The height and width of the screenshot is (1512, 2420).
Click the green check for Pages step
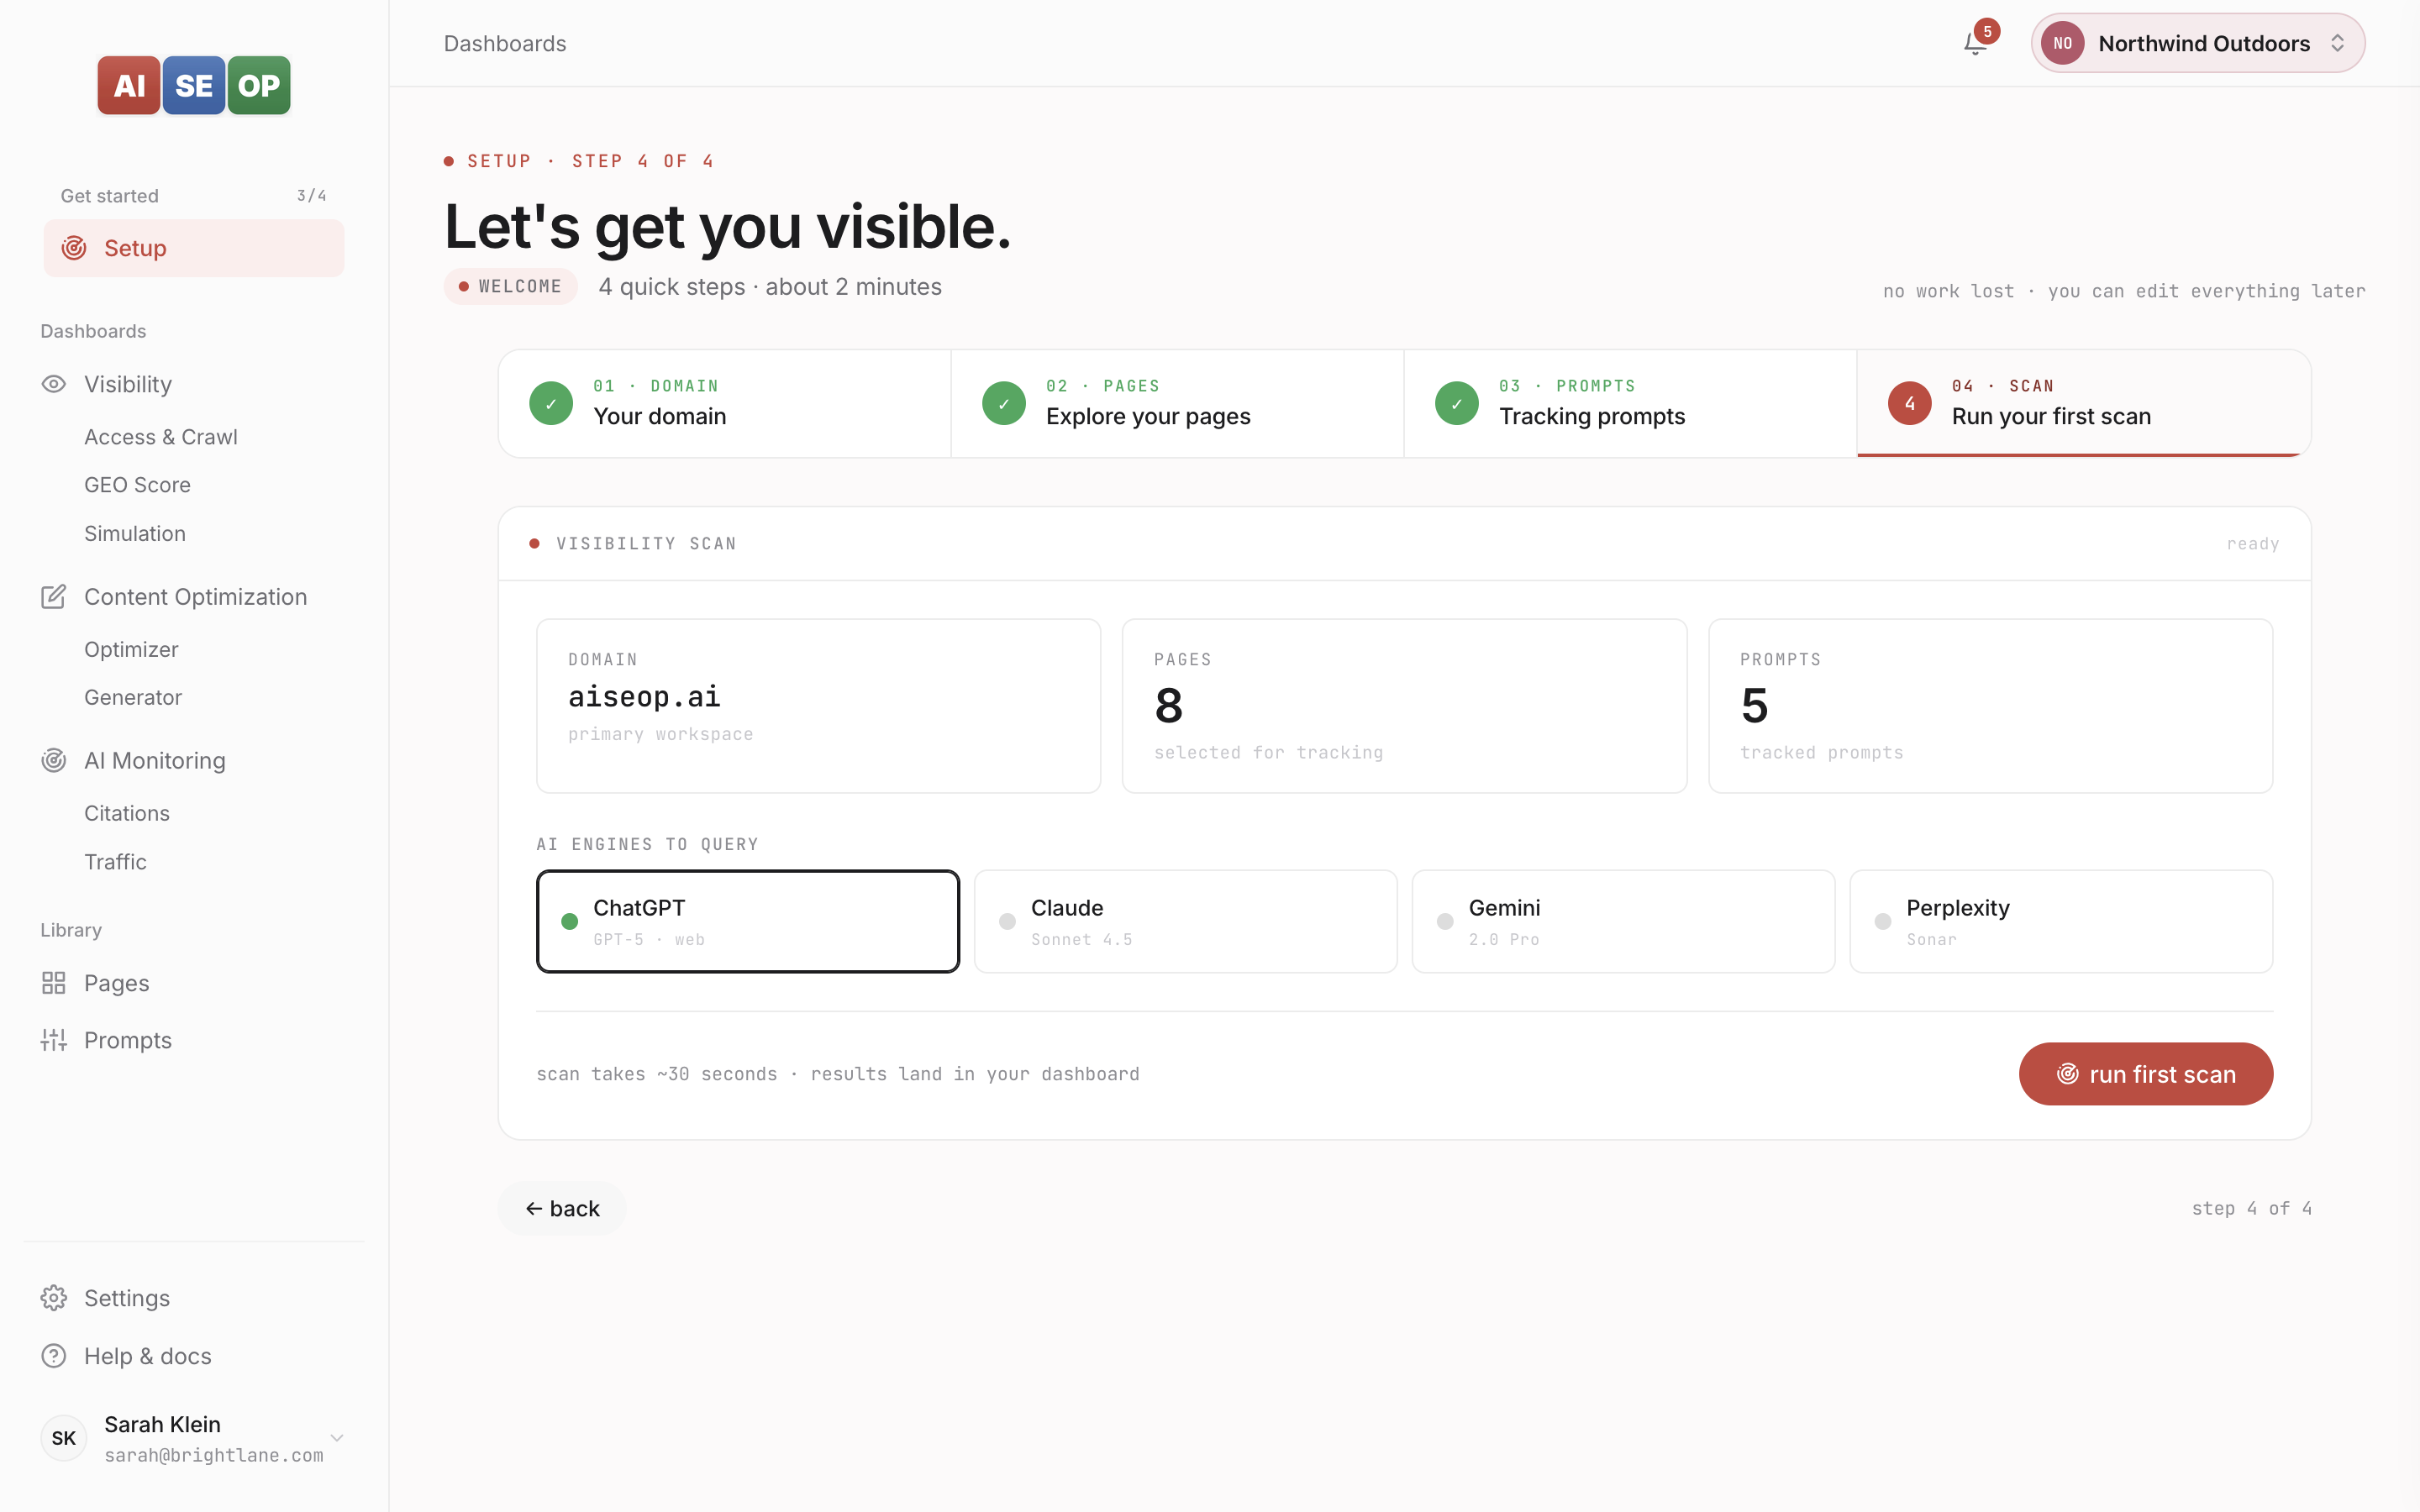[1004, 404]
